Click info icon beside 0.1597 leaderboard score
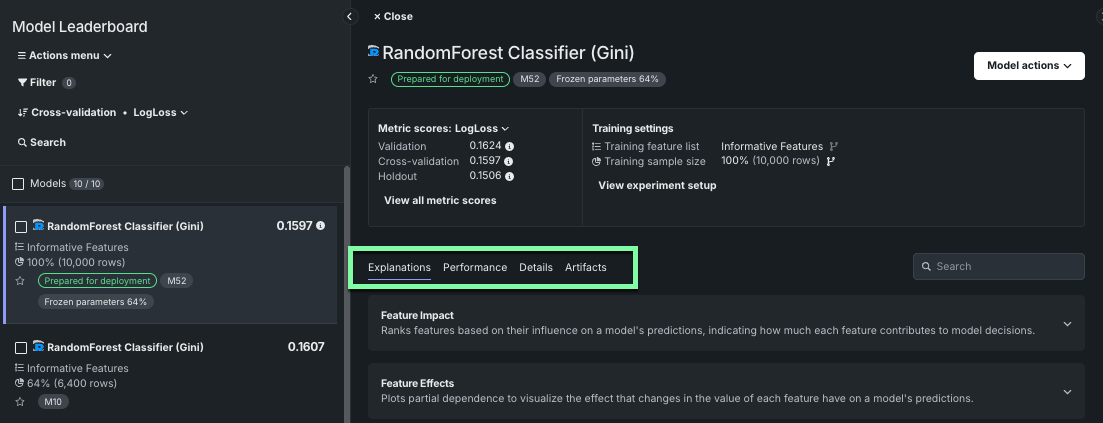The height and width of the screenshot is (423, 1103). [320, 226]
